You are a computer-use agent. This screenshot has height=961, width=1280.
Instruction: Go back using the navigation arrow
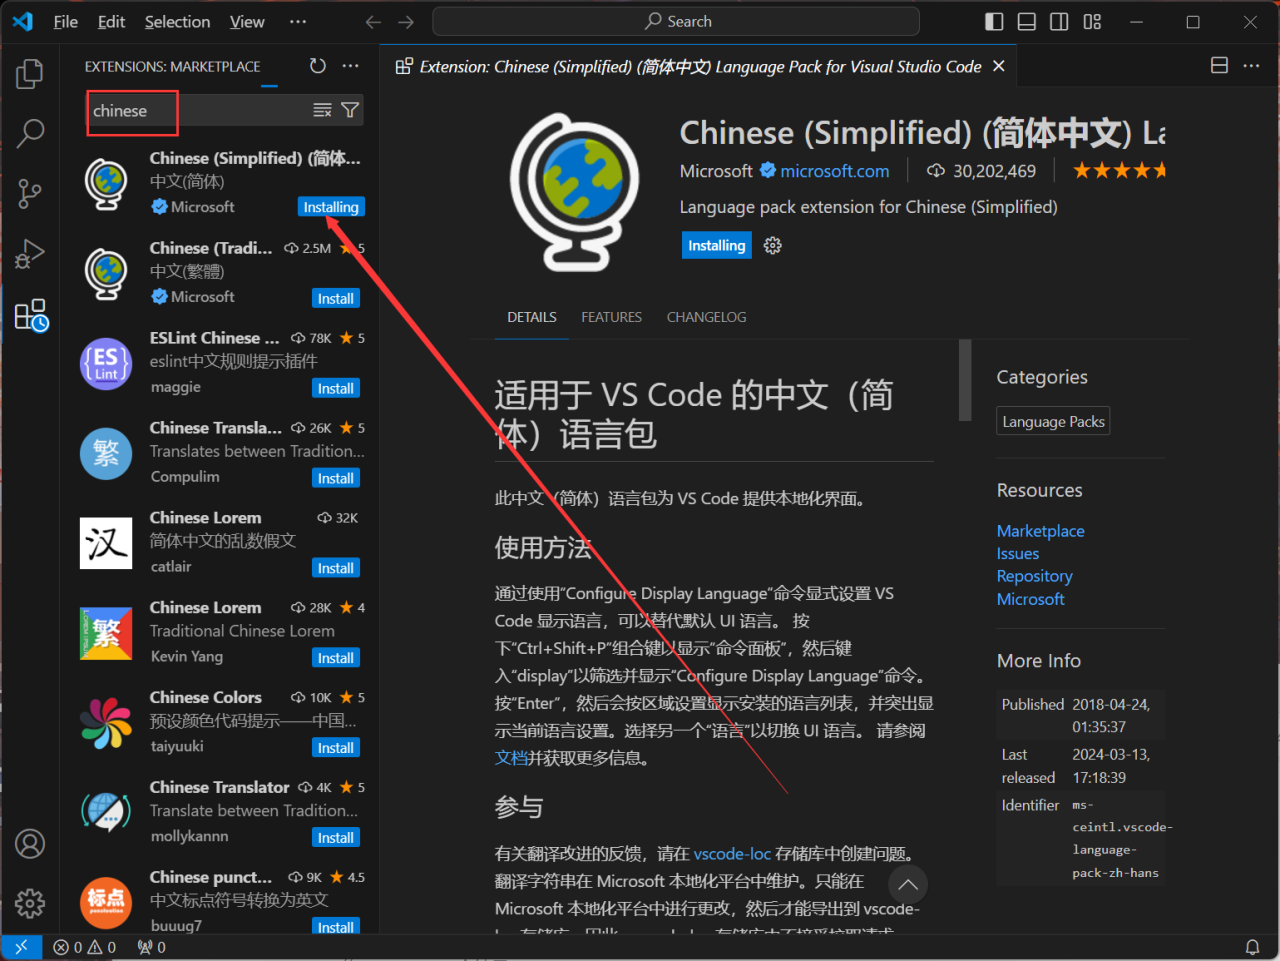point(373,22)
